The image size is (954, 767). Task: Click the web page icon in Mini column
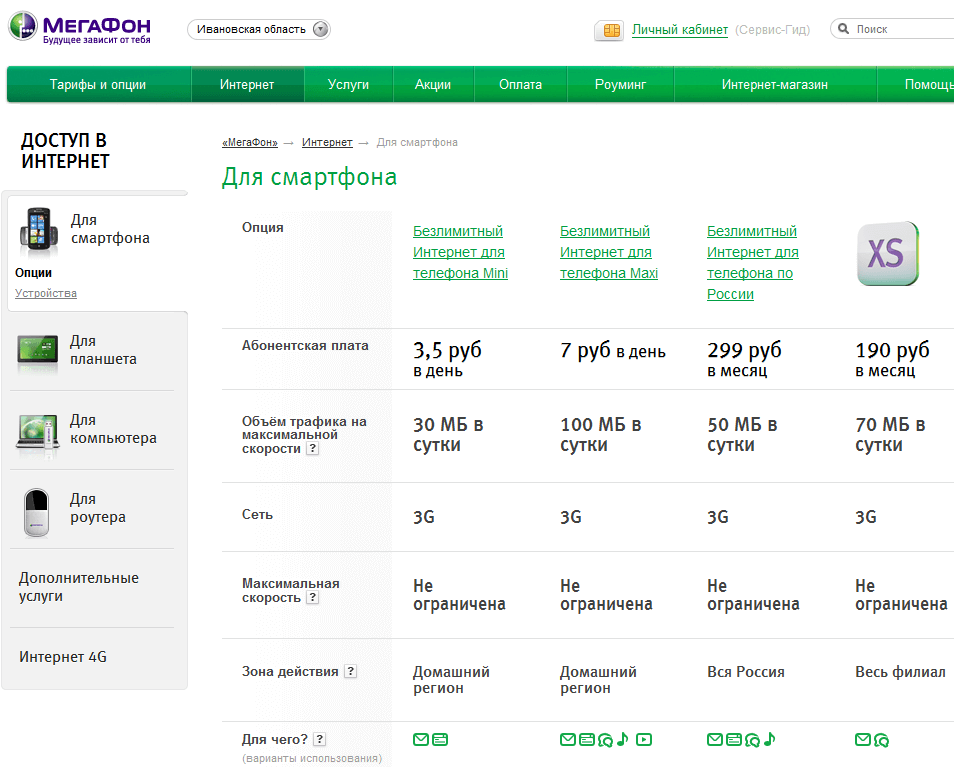click(440, 740)
